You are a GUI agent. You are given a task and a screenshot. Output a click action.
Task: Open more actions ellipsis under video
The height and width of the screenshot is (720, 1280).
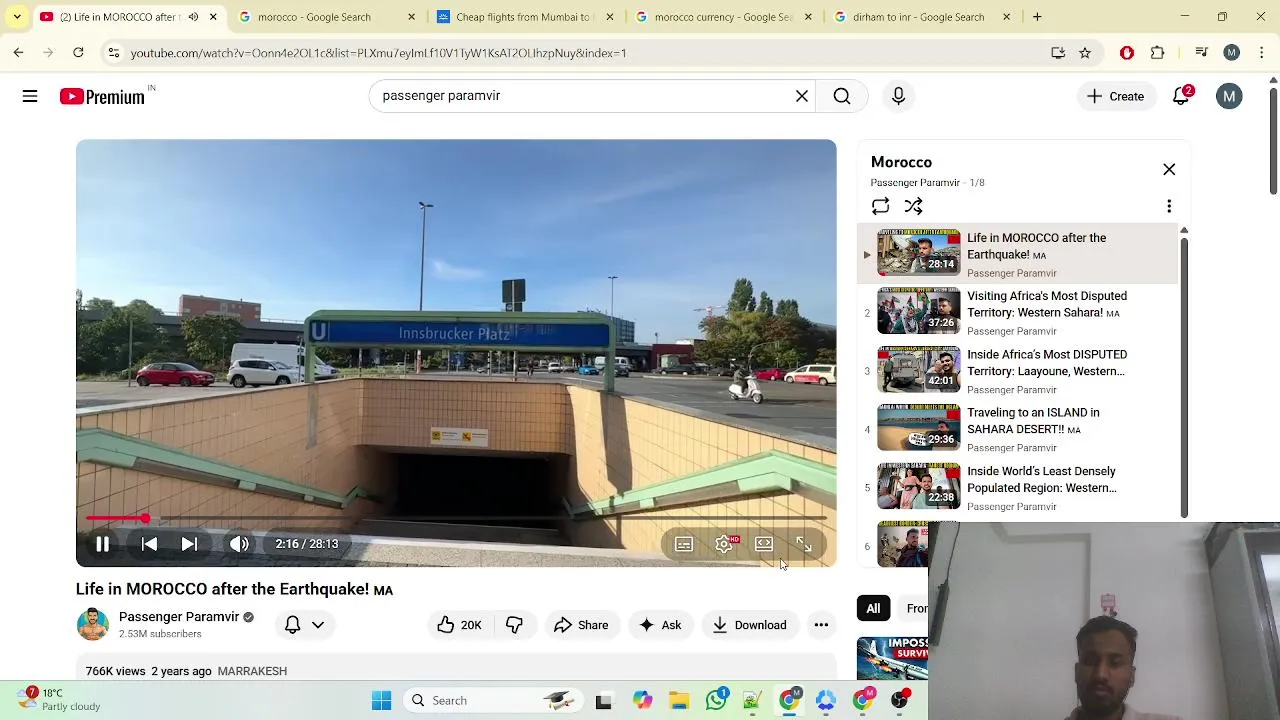pos(821,625)
